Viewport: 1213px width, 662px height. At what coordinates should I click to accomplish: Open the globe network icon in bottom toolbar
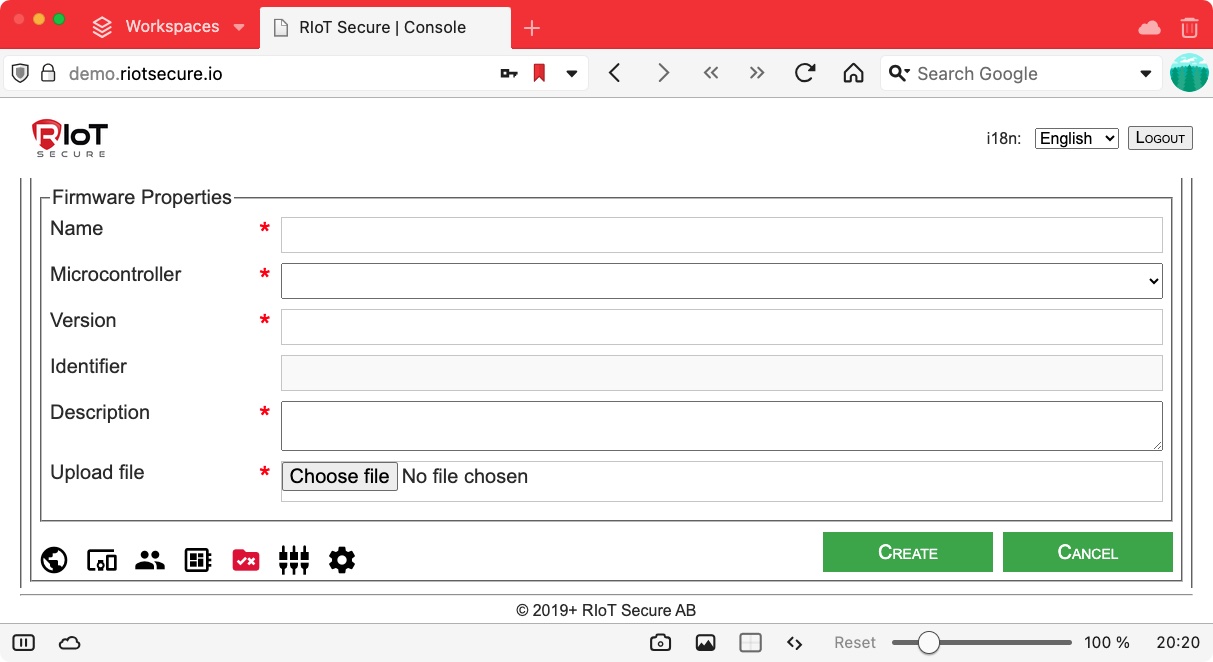(54, 560)
